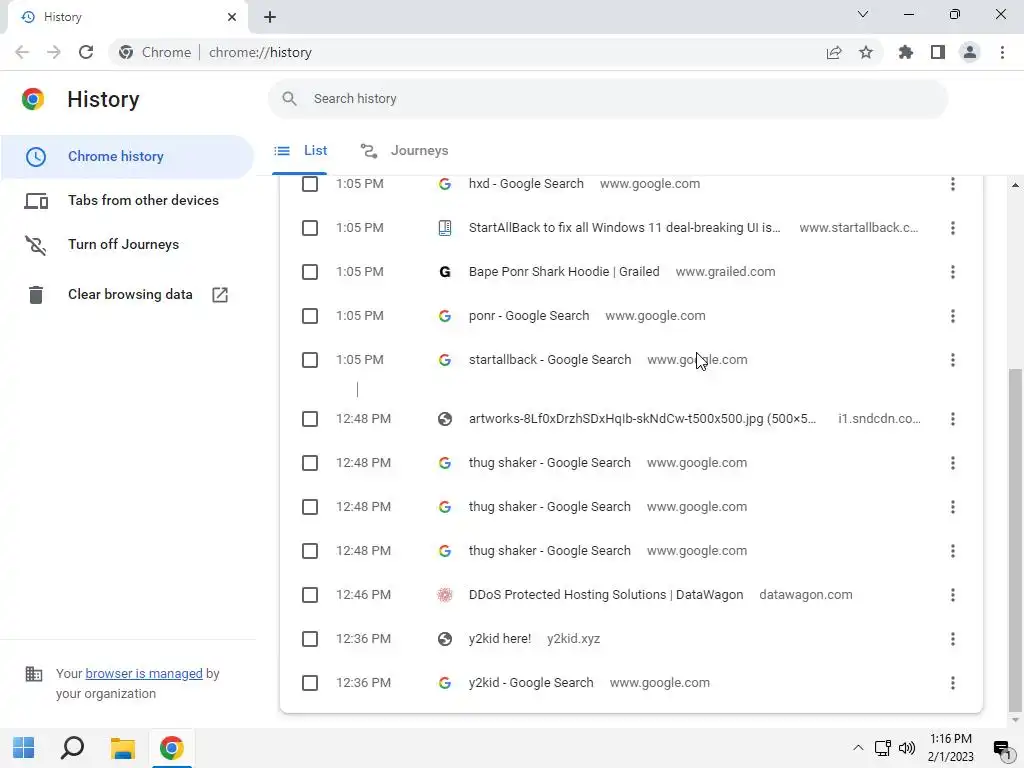Go back using the back arrow
The width and height of the screenshot is (1024, 768).
(x=22, y=52)
